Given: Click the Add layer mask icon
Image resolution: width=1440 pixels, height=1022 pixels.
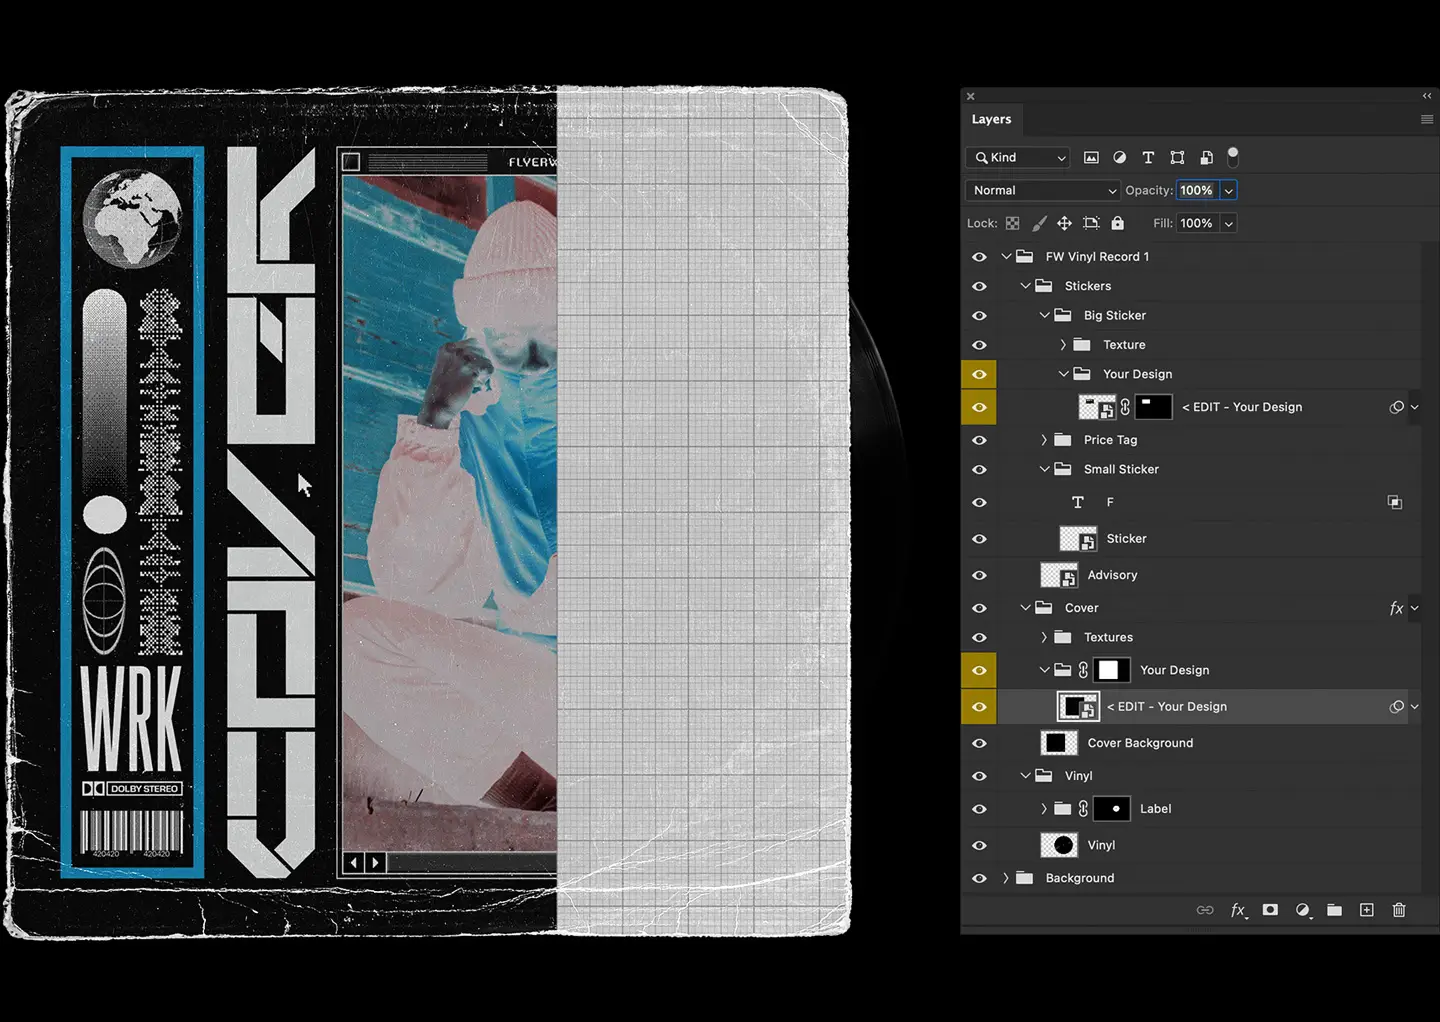Looking at the screenshot, I should point(1270,910).
